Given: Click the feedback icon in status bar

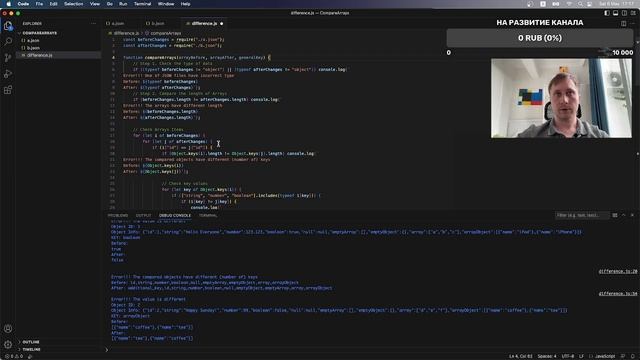Looking at the screenshot, I should (623, 356).
